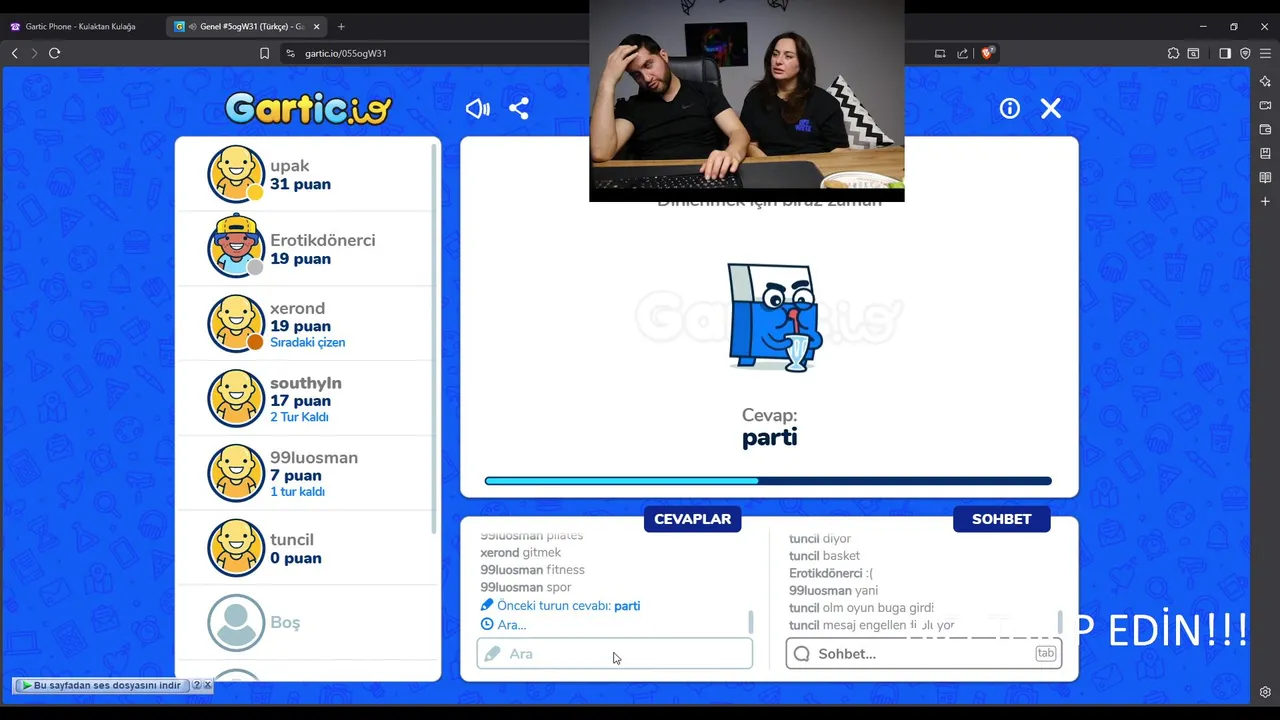Click the Ara answer input field

tap(615, 654)
